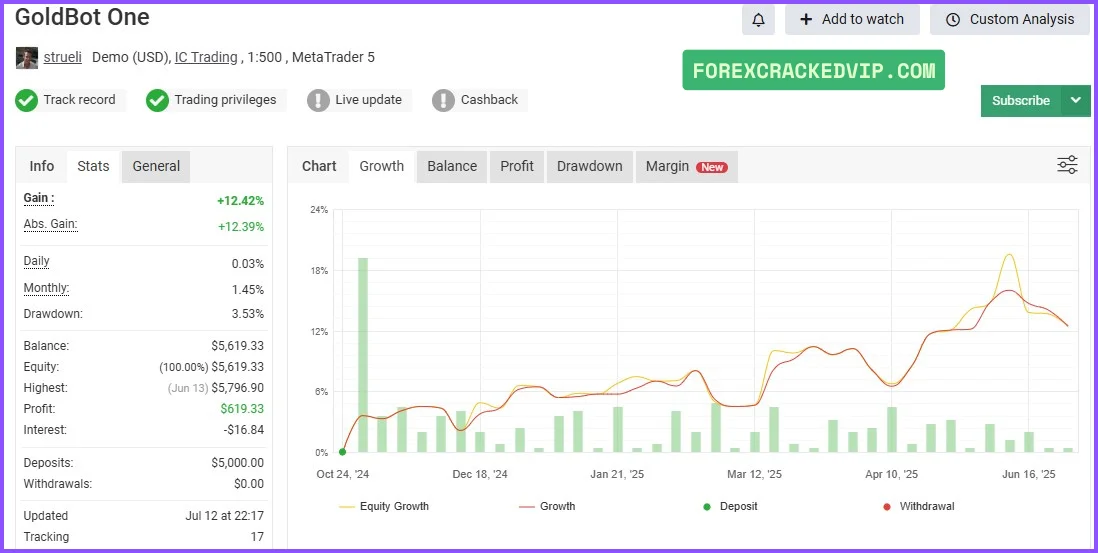Open the General tab

click(x=156, y=166)
